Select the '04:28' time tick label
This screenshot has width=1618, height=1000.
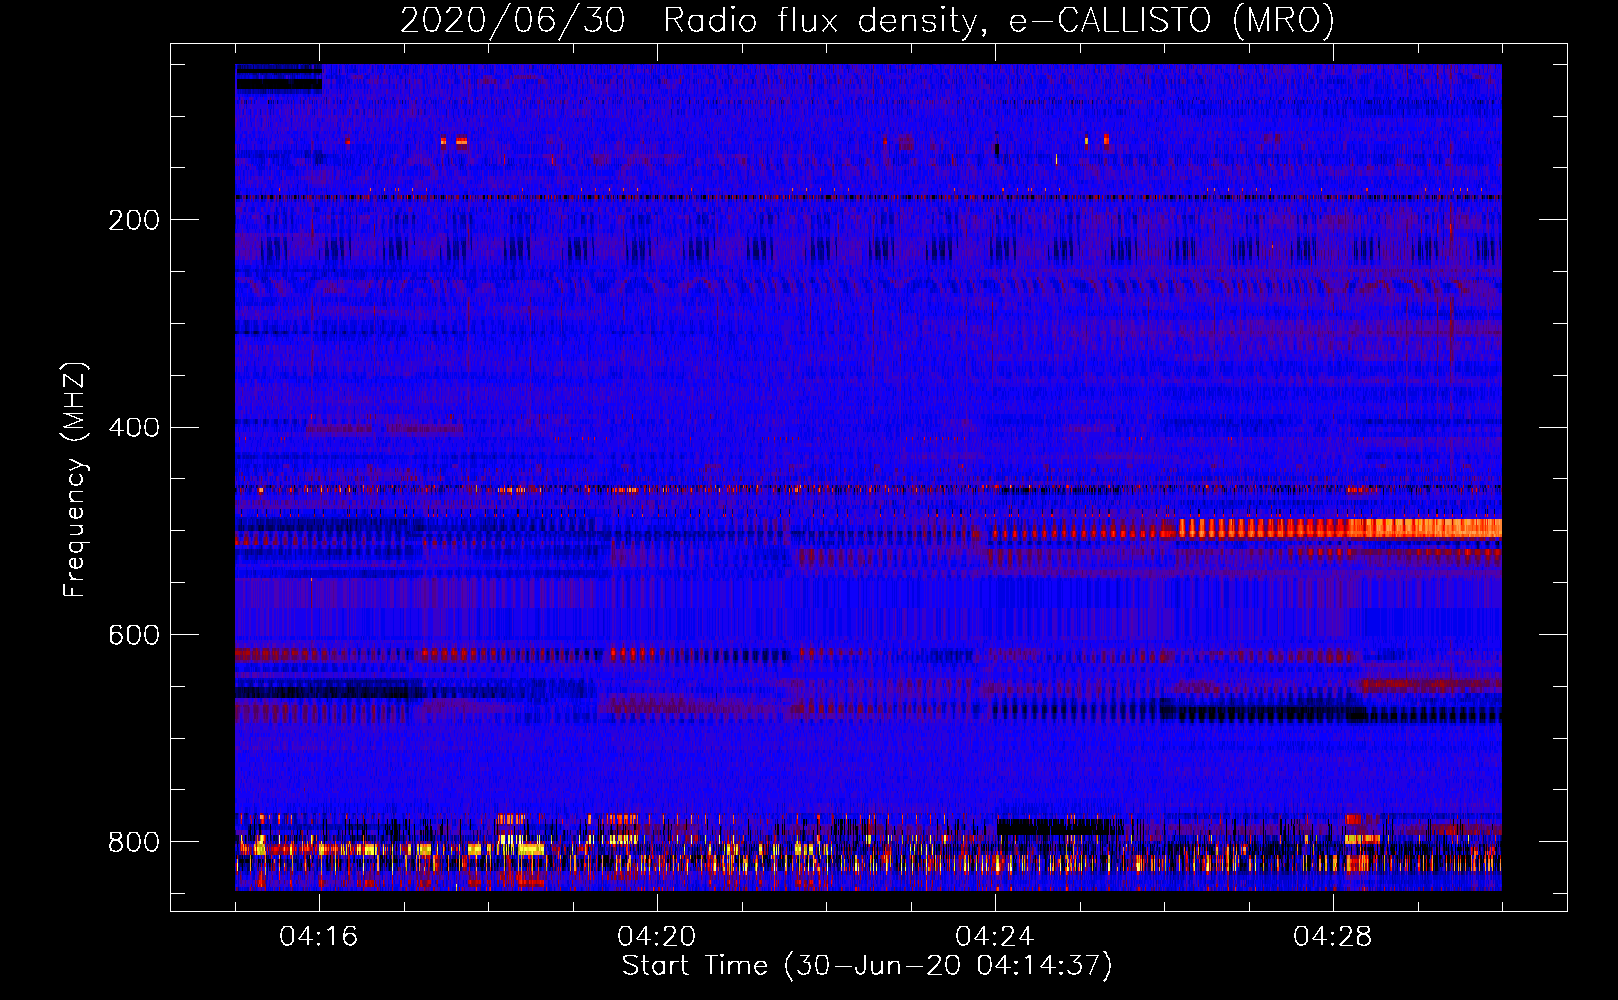(x=1333, y=937)
